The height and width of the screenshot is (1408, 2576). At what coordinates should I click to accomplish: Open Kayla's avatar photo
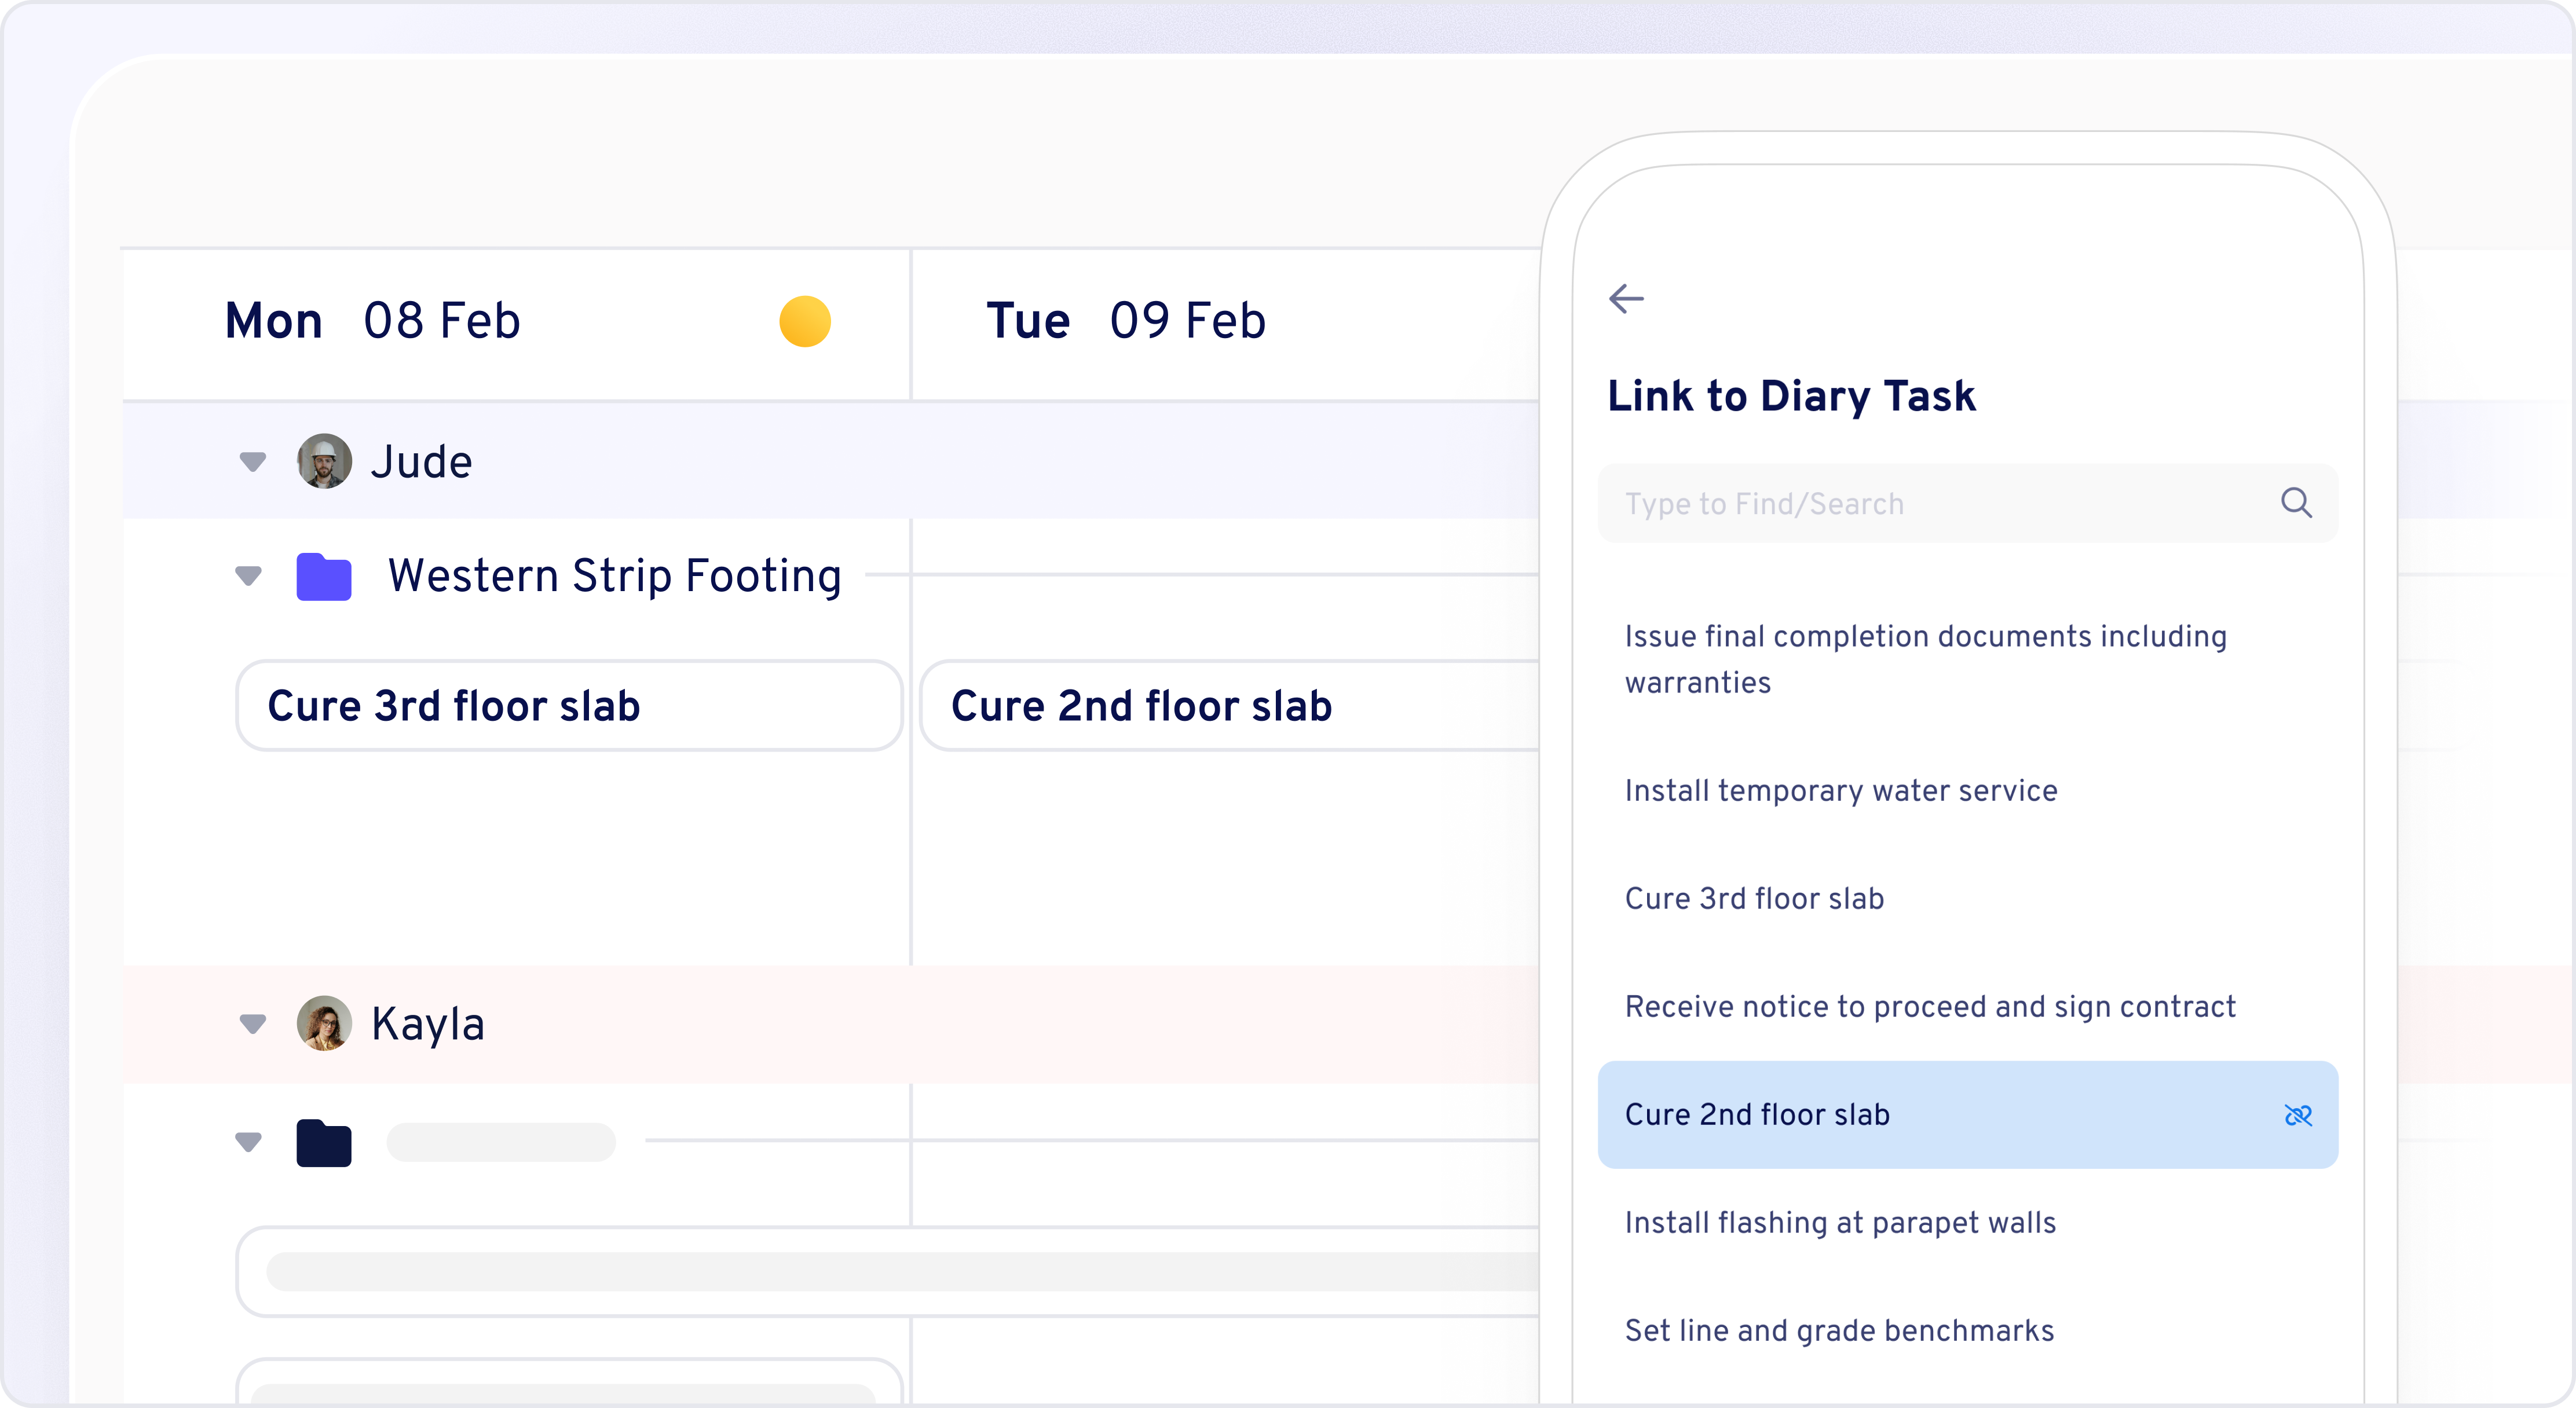point(324,1023)
